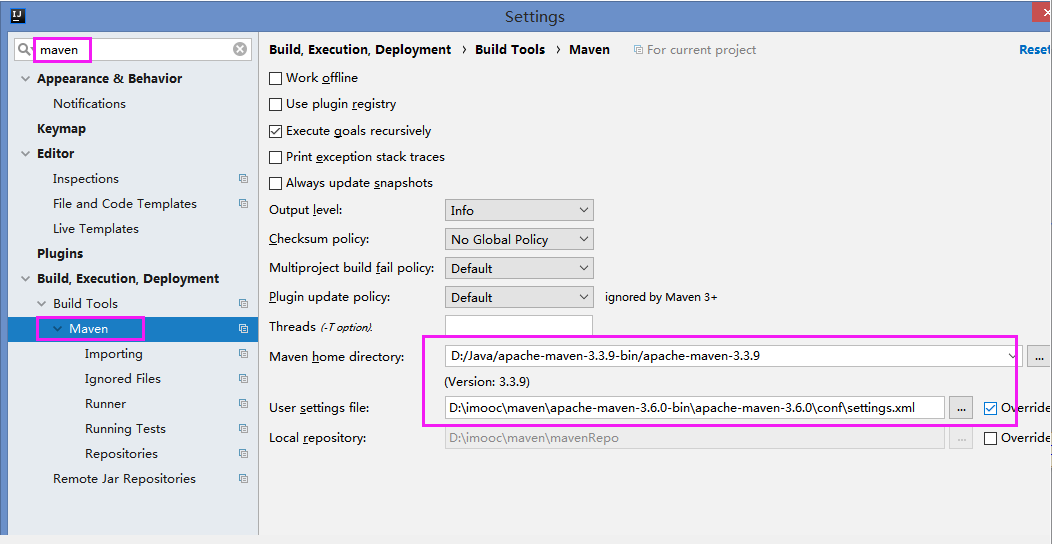1052x544 pixels.
Task: Open Plugins settings page
Action: coord(60,254)
